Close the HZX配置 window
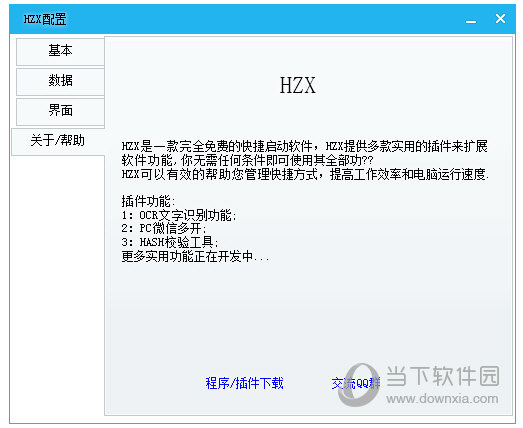Screen dimensions: 523x428 click(x=500, y=19)
